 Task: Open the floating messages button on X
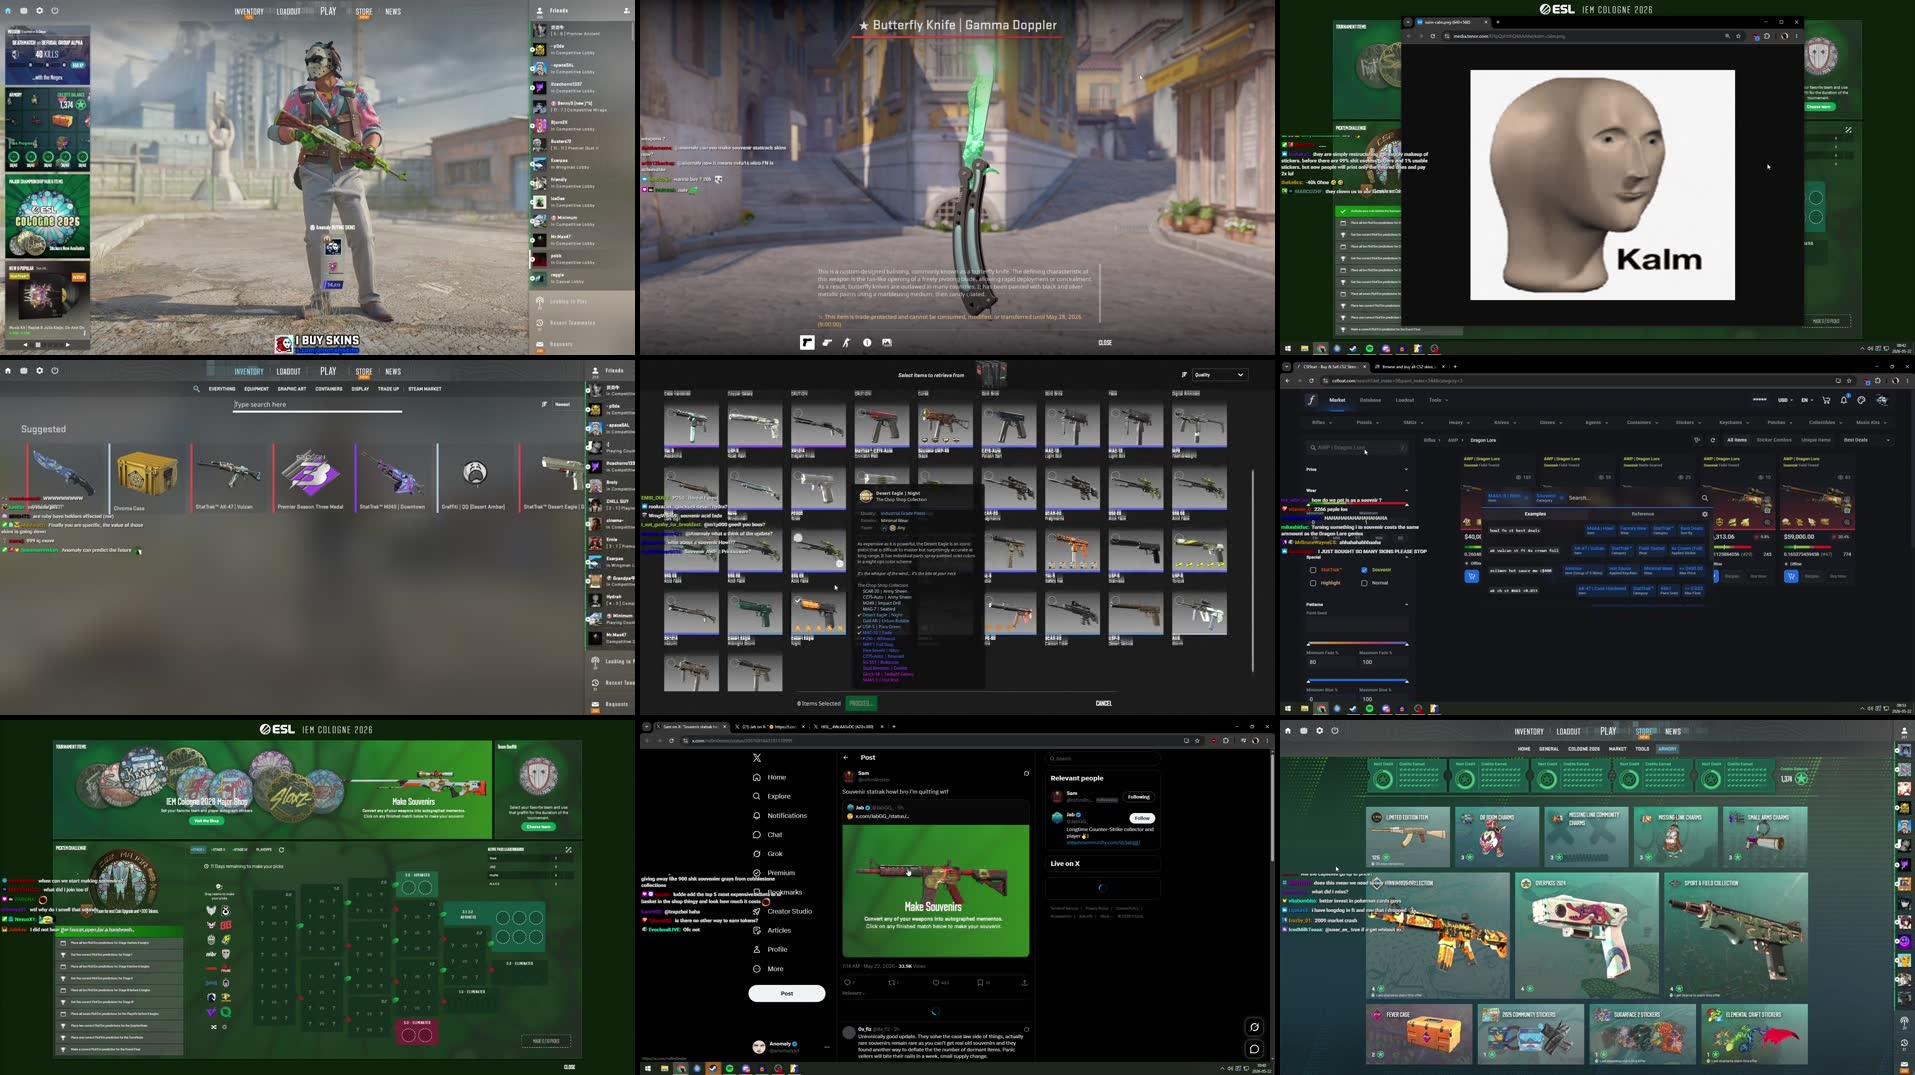[x=1254, y=1049]
